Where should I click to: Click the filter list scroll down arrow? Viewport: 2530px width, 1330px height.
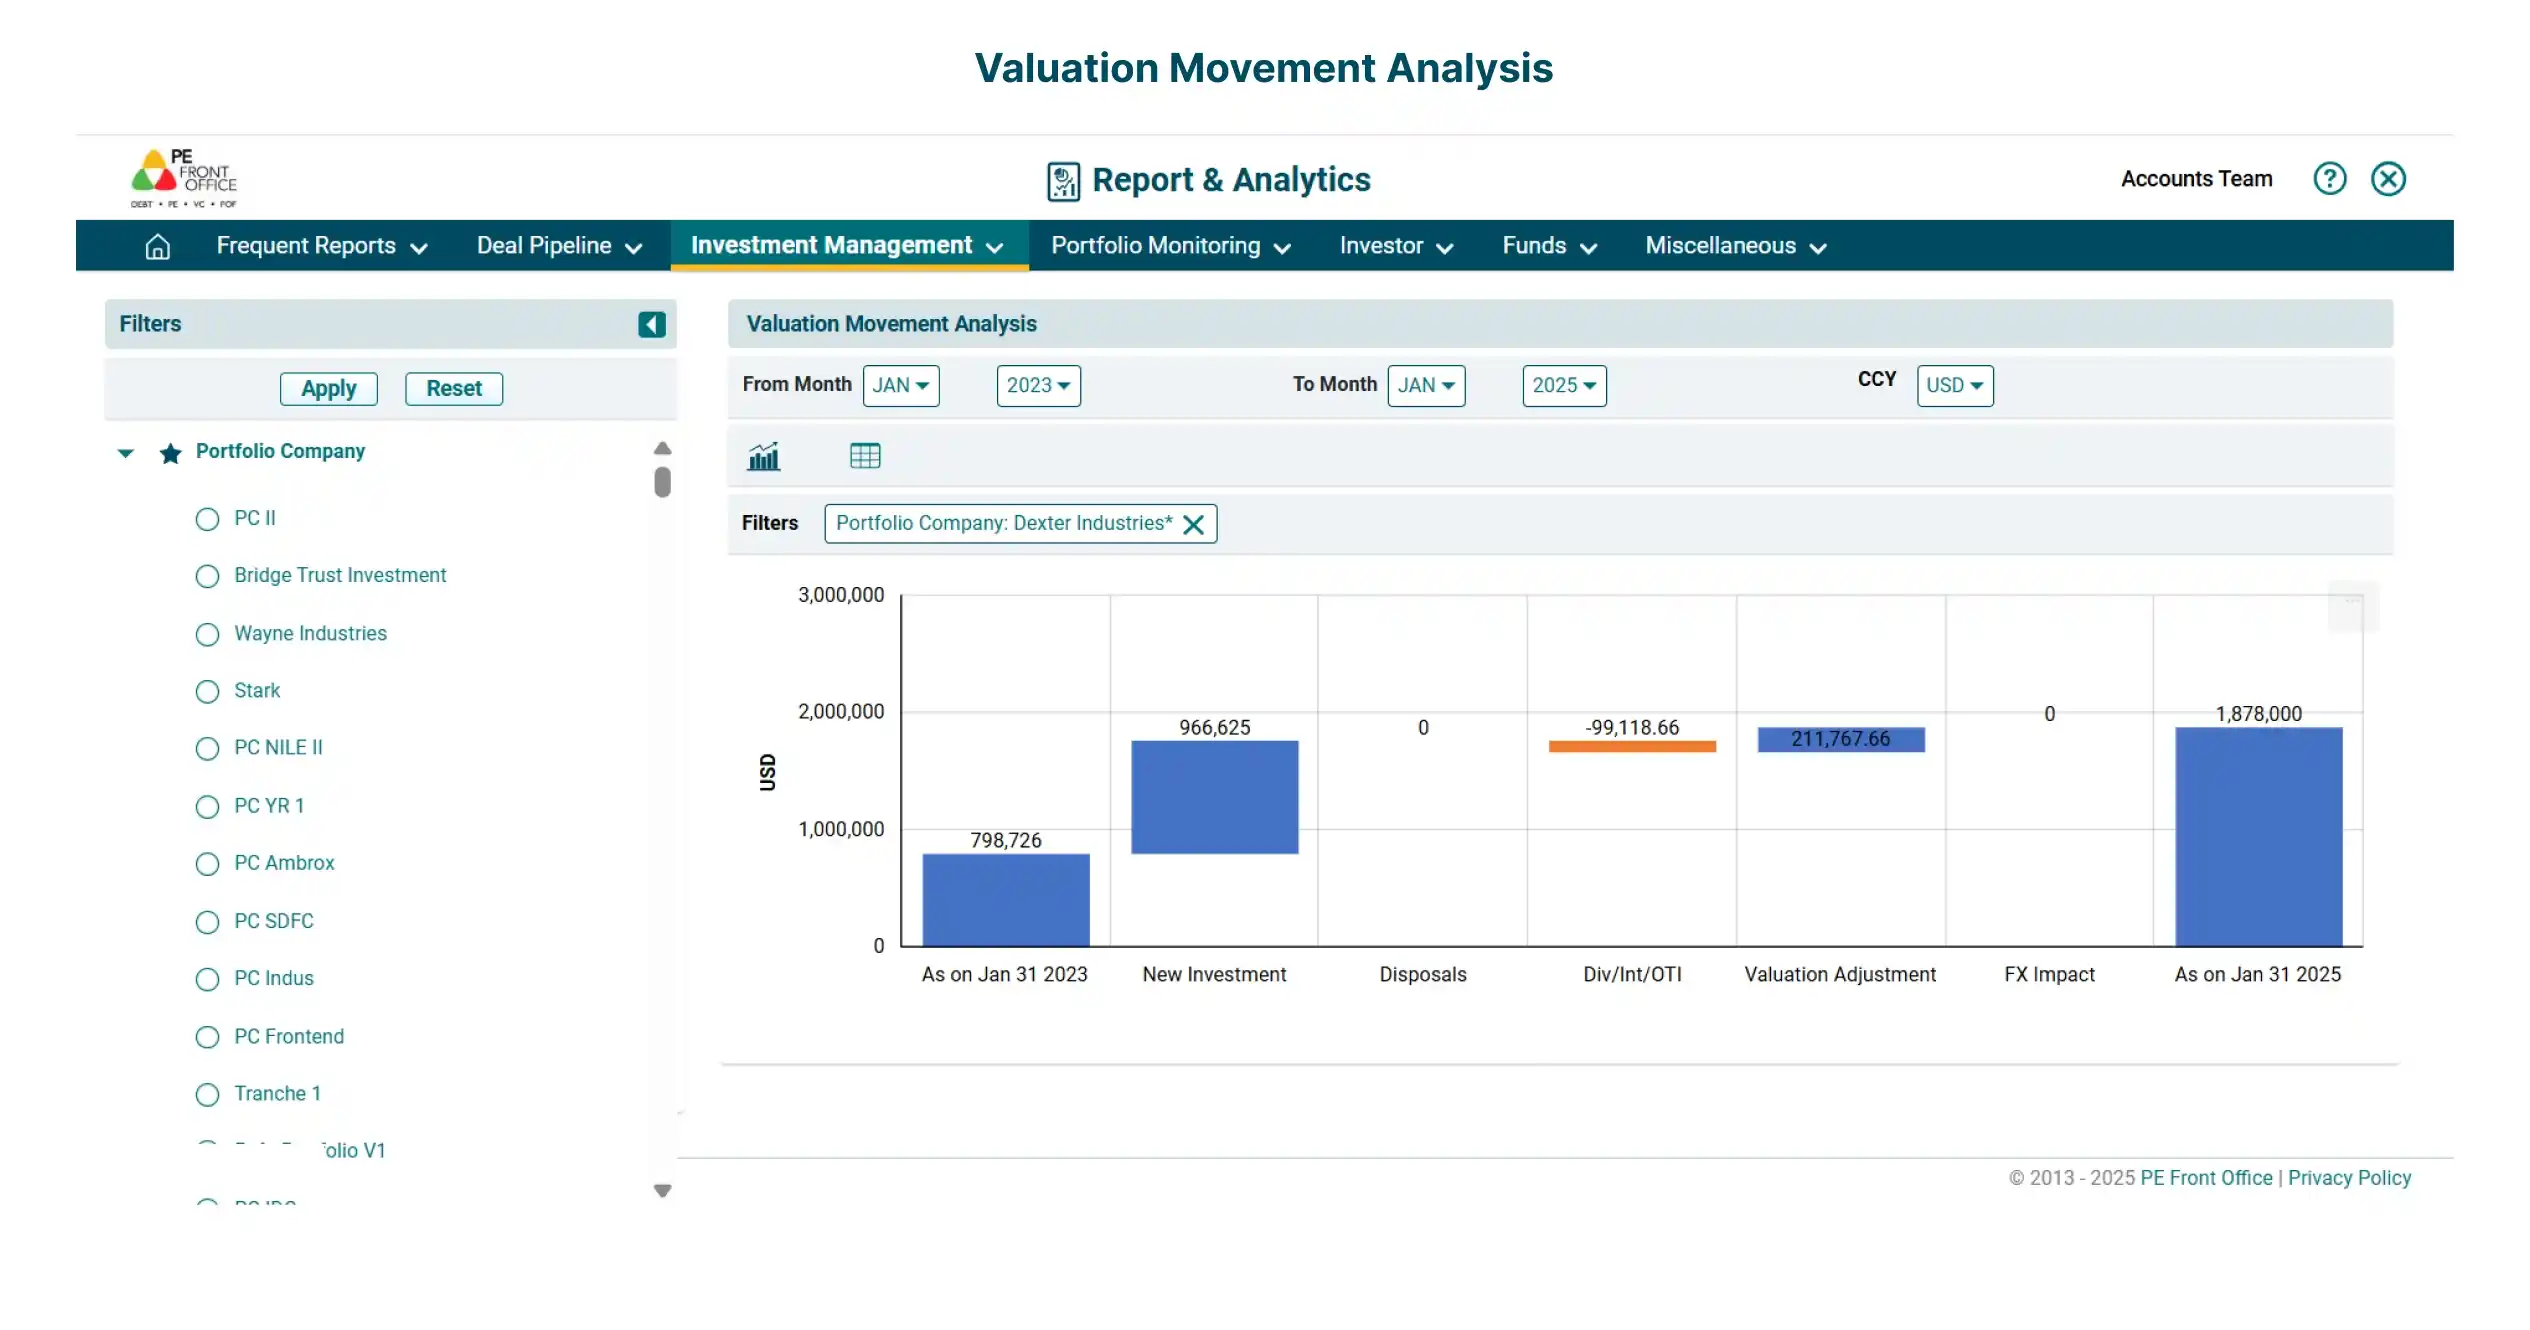(x=662, y=1190)
